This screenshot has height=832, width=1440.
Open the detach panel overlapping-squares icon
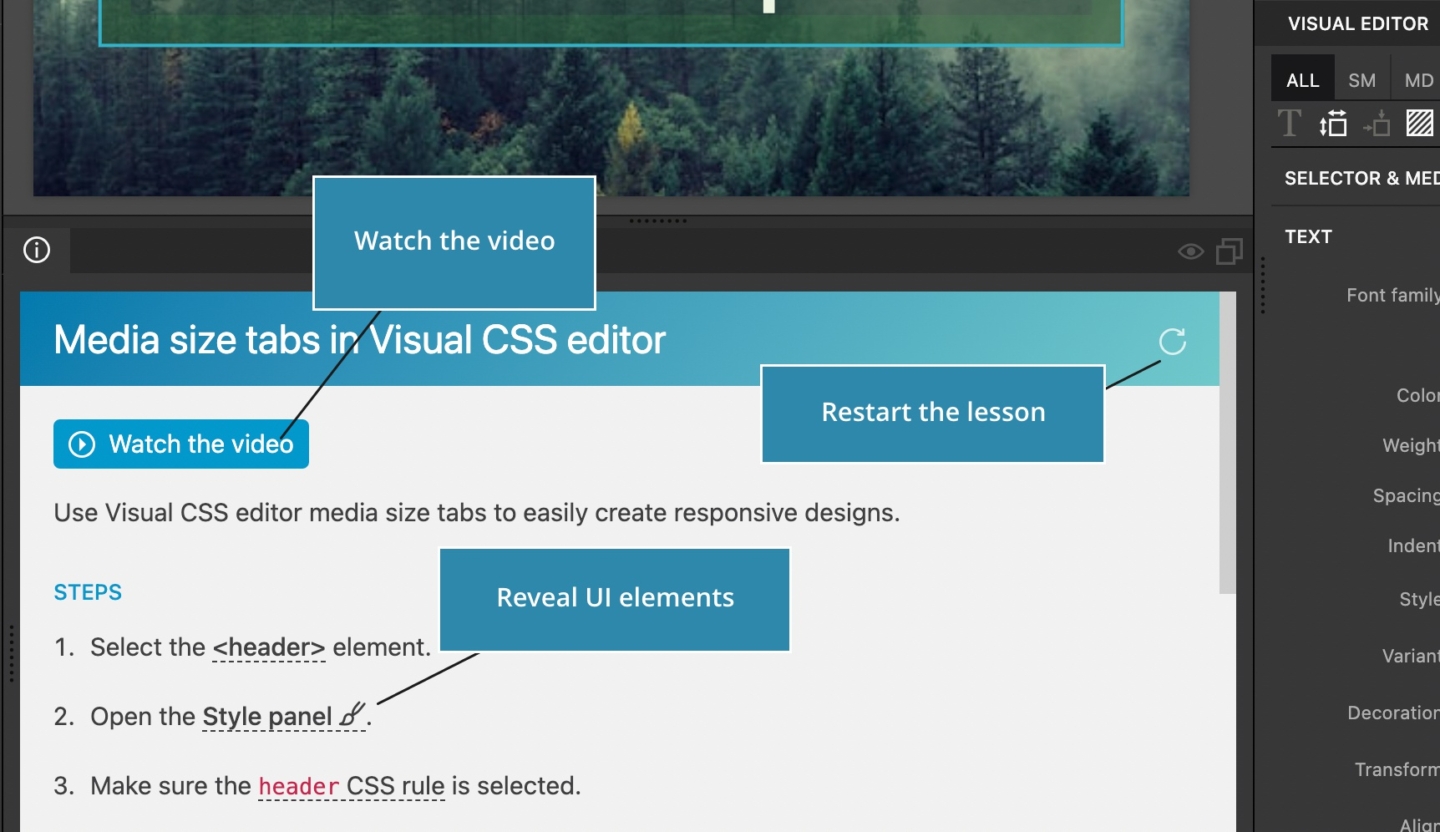click(x=1229, y=251)
